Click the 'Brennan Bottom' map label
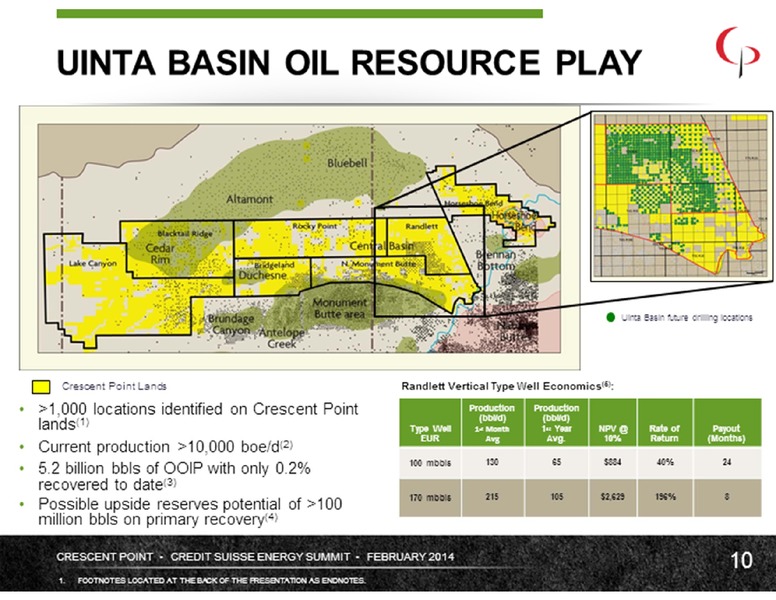The width and height of the screenshot is (776, 600). point(495,260)
